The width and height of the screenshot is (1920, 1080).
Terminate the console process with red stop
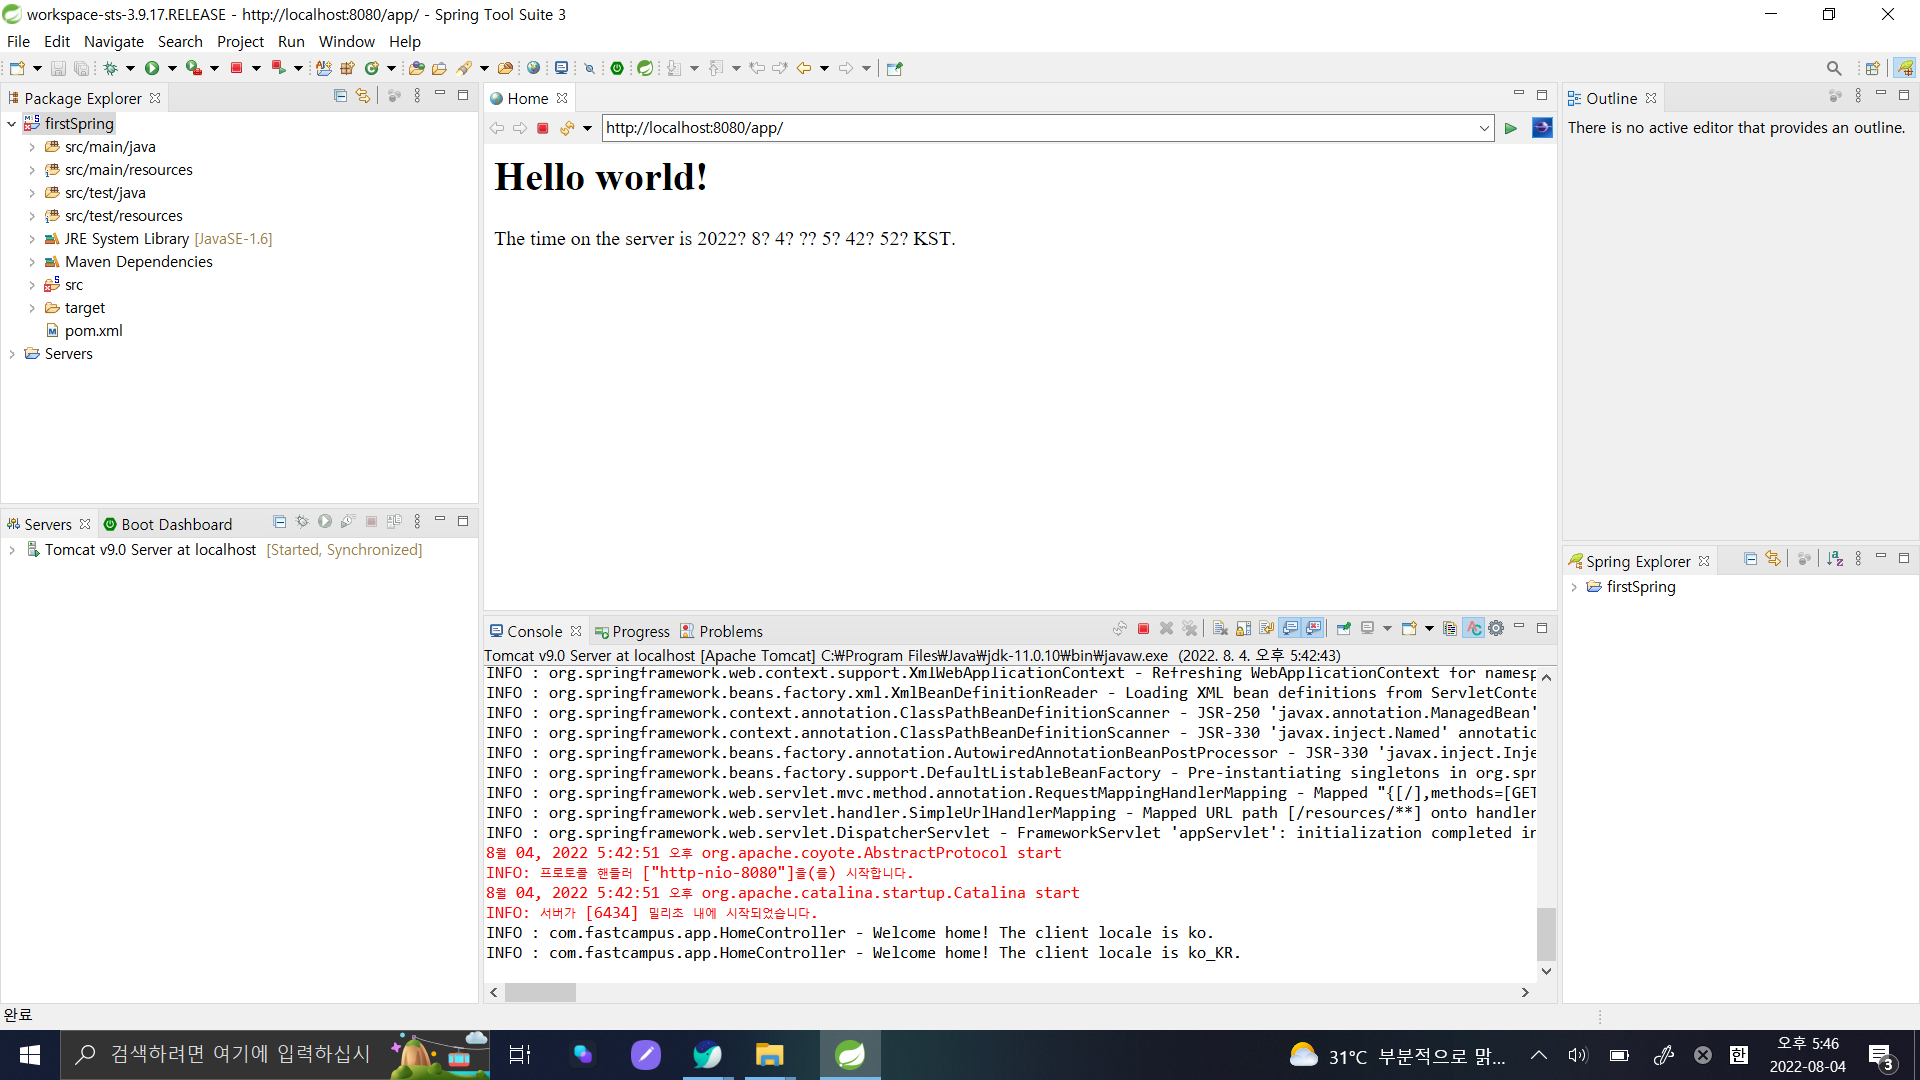tap(1143, 629)
